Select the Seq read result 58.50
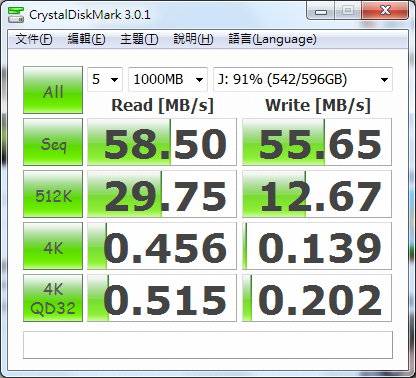Viewport: 416px width, 378px height. point(162,142)
